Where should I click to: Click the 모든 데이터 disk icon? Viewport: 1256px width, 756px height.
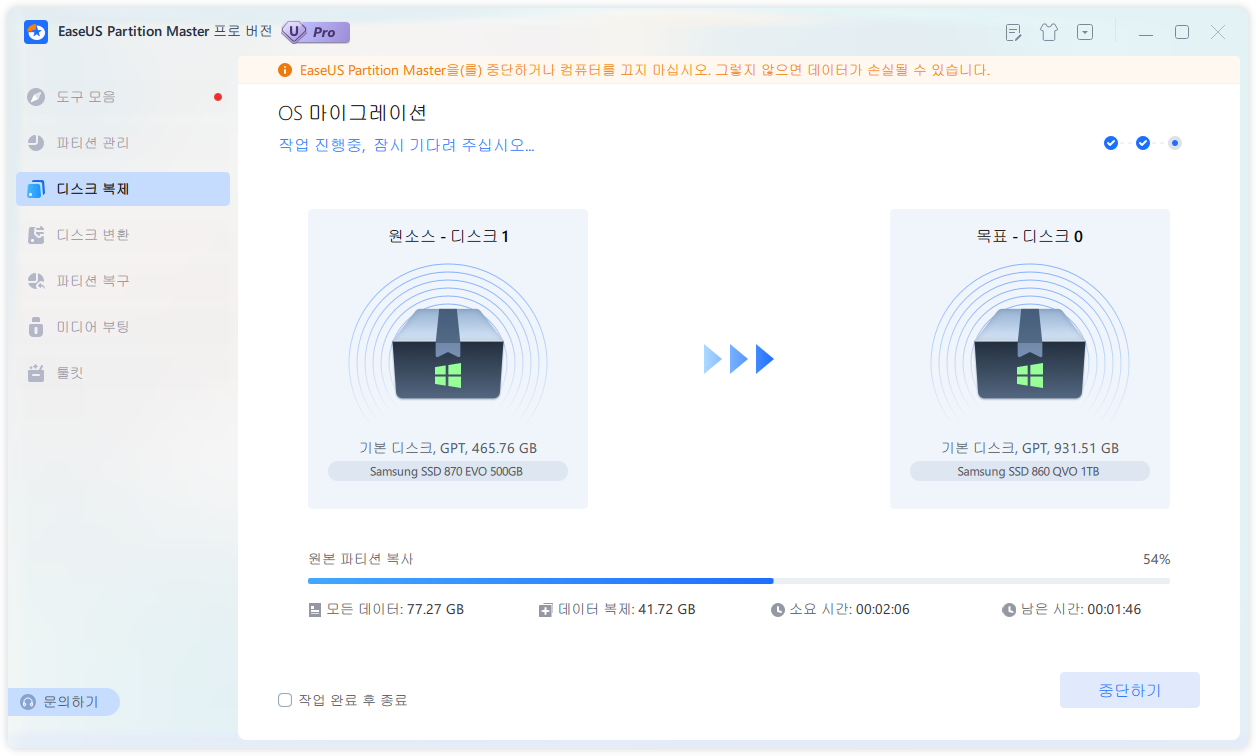pos(315,610)
